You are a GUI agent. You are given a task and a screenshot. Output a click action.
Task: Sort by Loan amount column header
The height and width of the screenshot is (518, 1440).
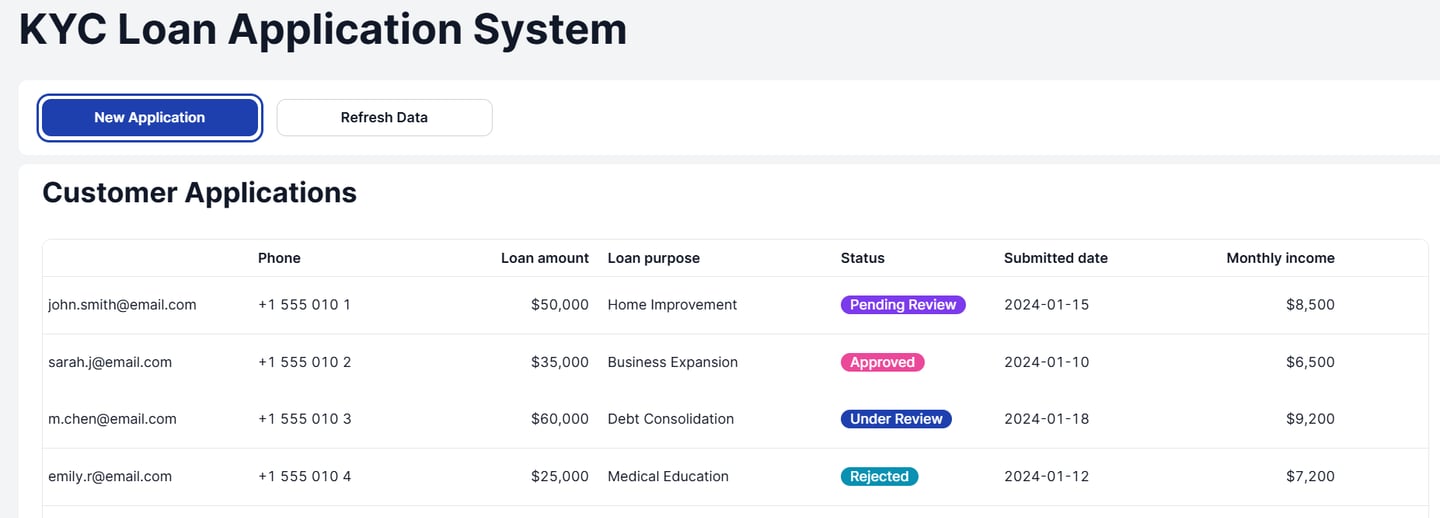point(544,258)
